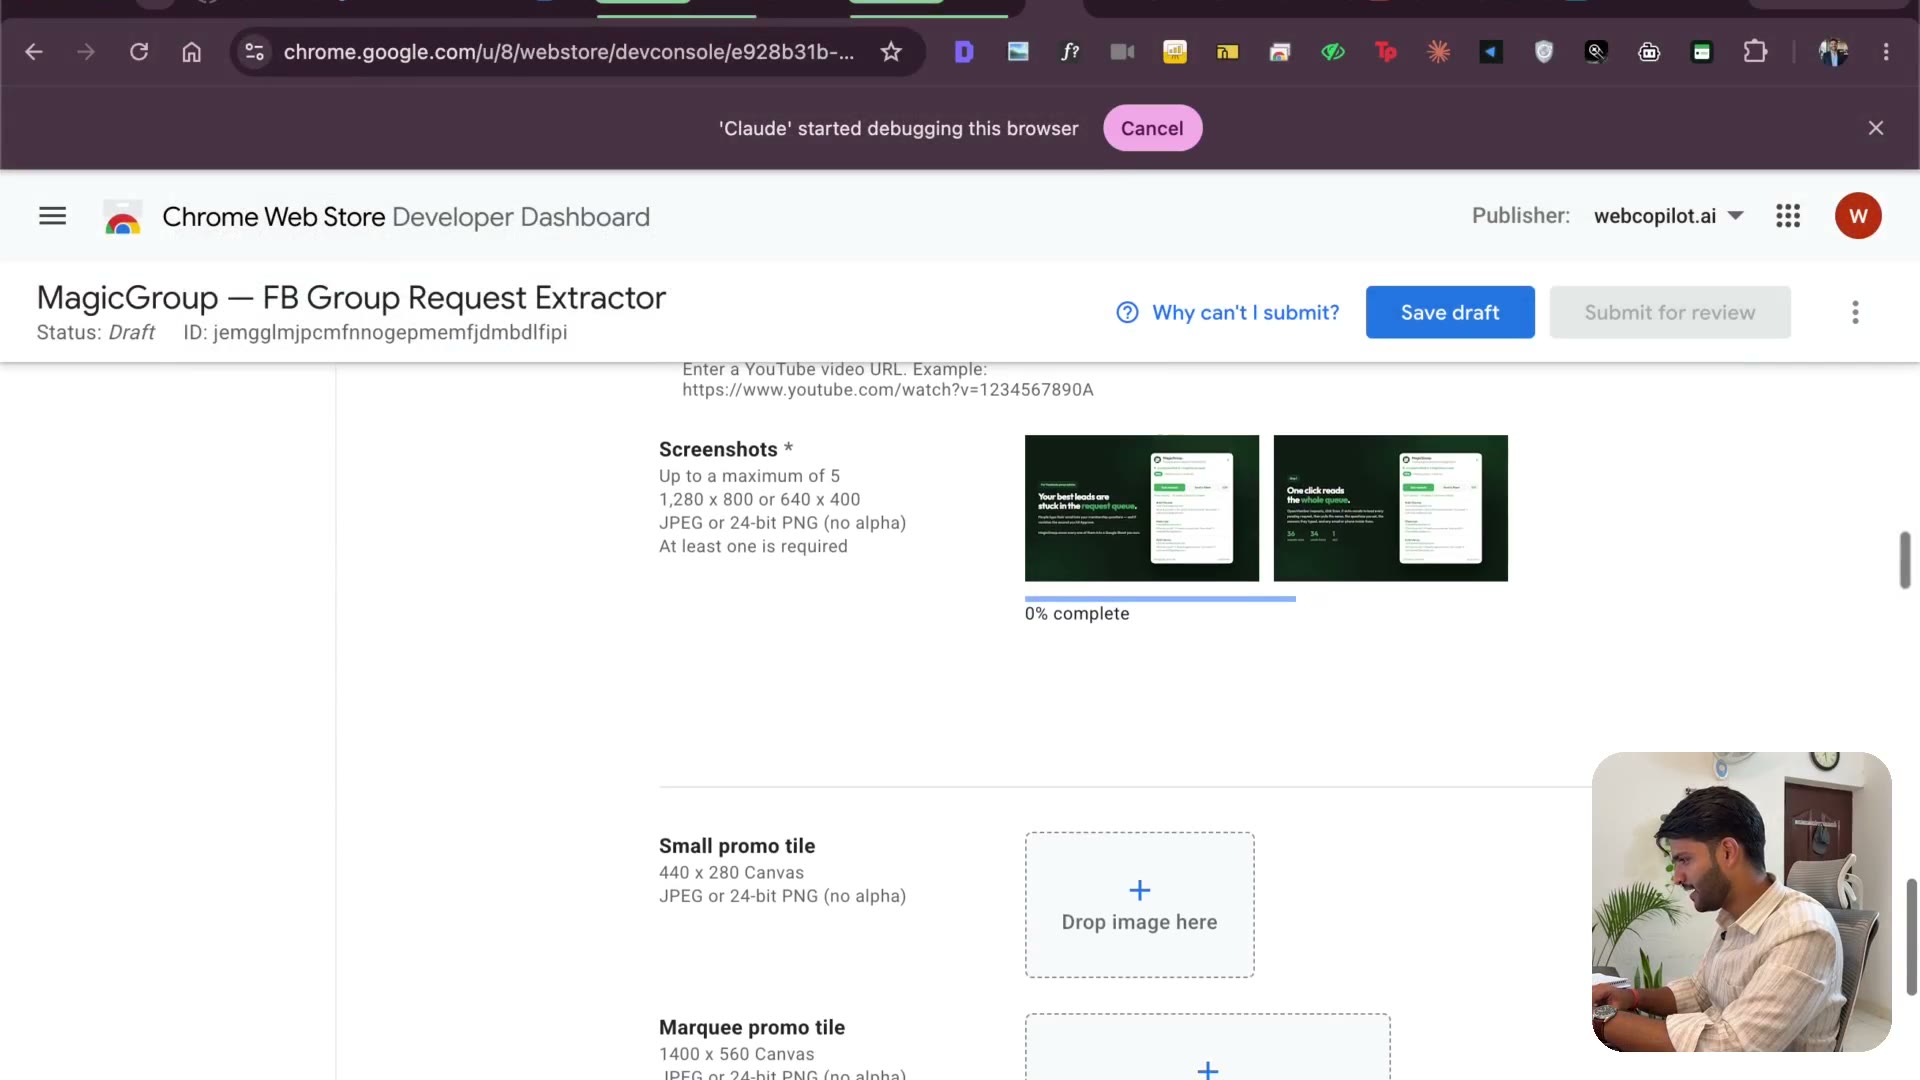This screenshot has height=1080, width=1920.
Task: Add an image to Small promo tile
Action: point(1140,905)
